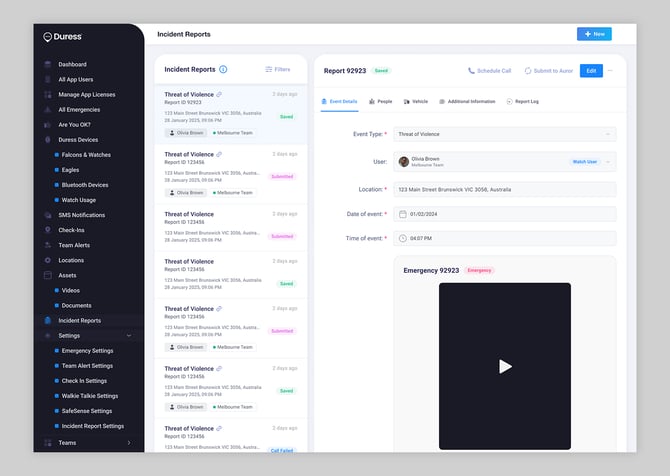Open Bluetooth Devices page
Viewport: 670px width, 476px height.
(85, 185)
